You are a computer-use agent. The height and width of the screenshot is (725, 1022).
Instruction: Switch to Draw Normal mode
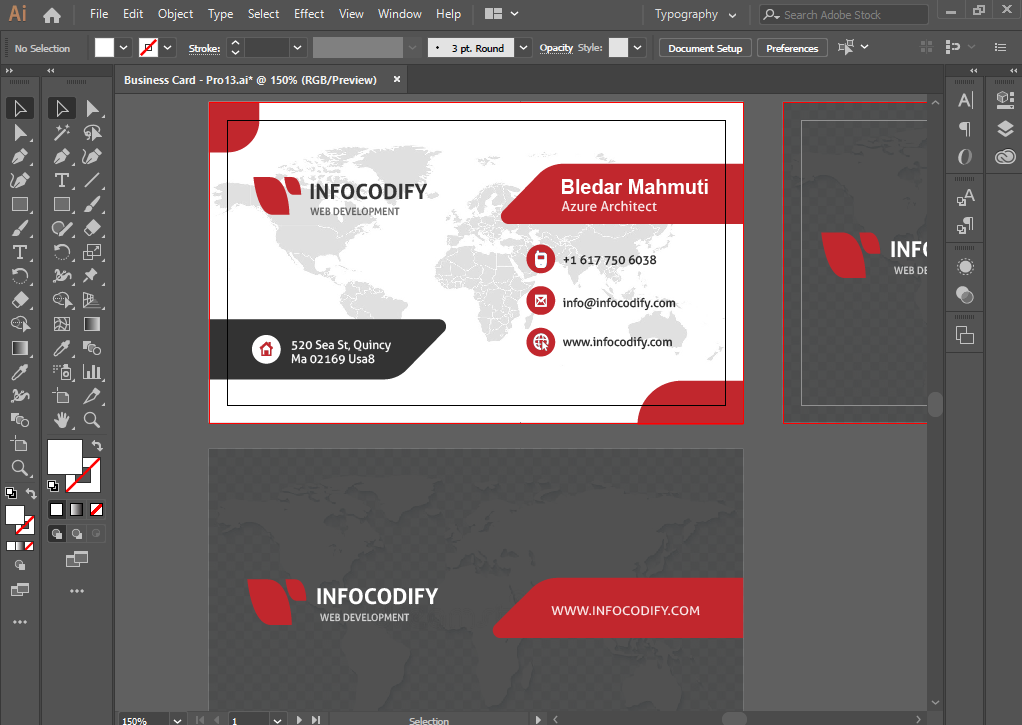[x=57, y=534]
